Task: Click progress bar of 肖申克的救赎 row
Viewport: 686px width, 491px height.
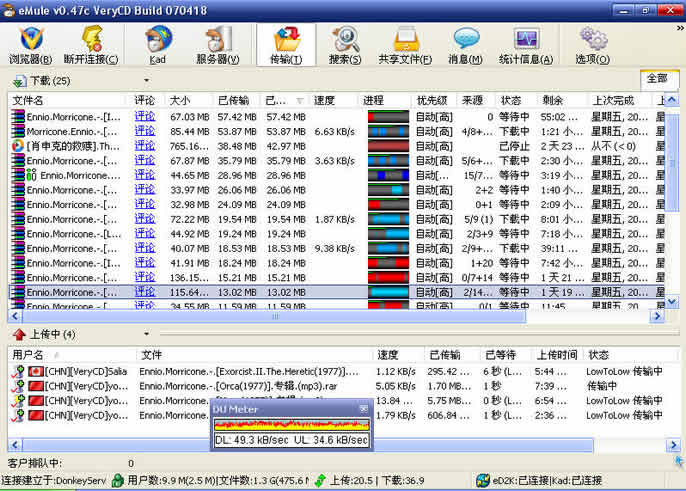Action: tap(388, 146)
